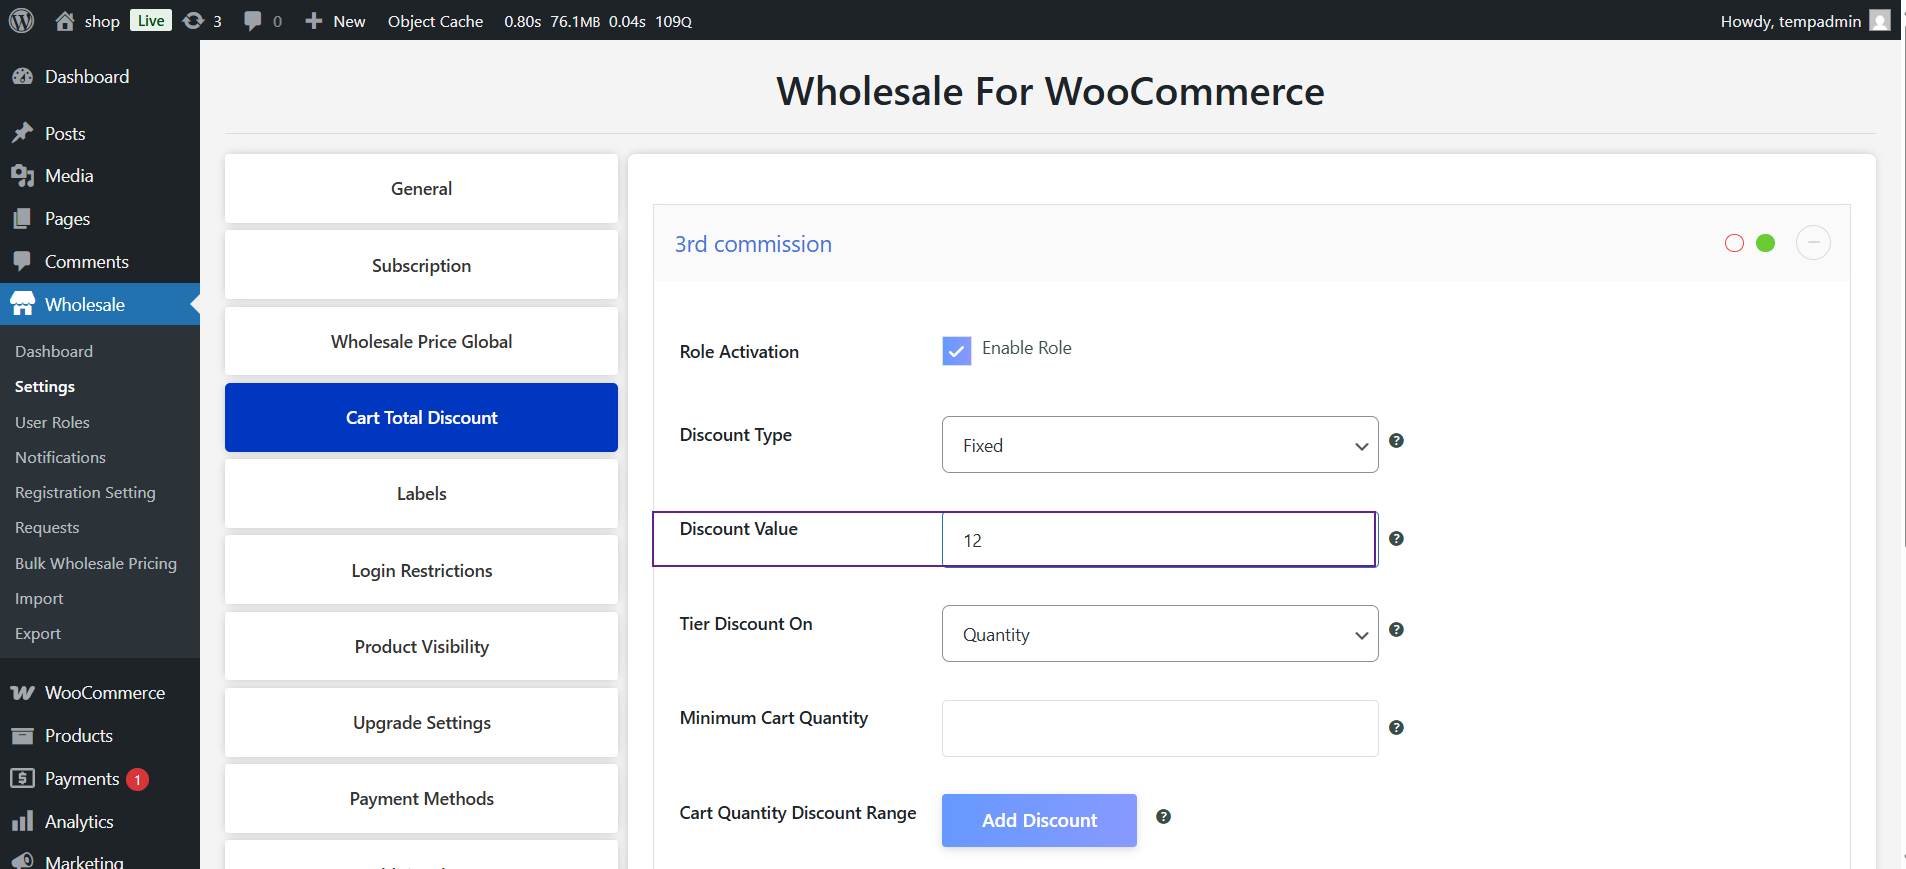Open the Tier Discount On dropdown

1160,634
